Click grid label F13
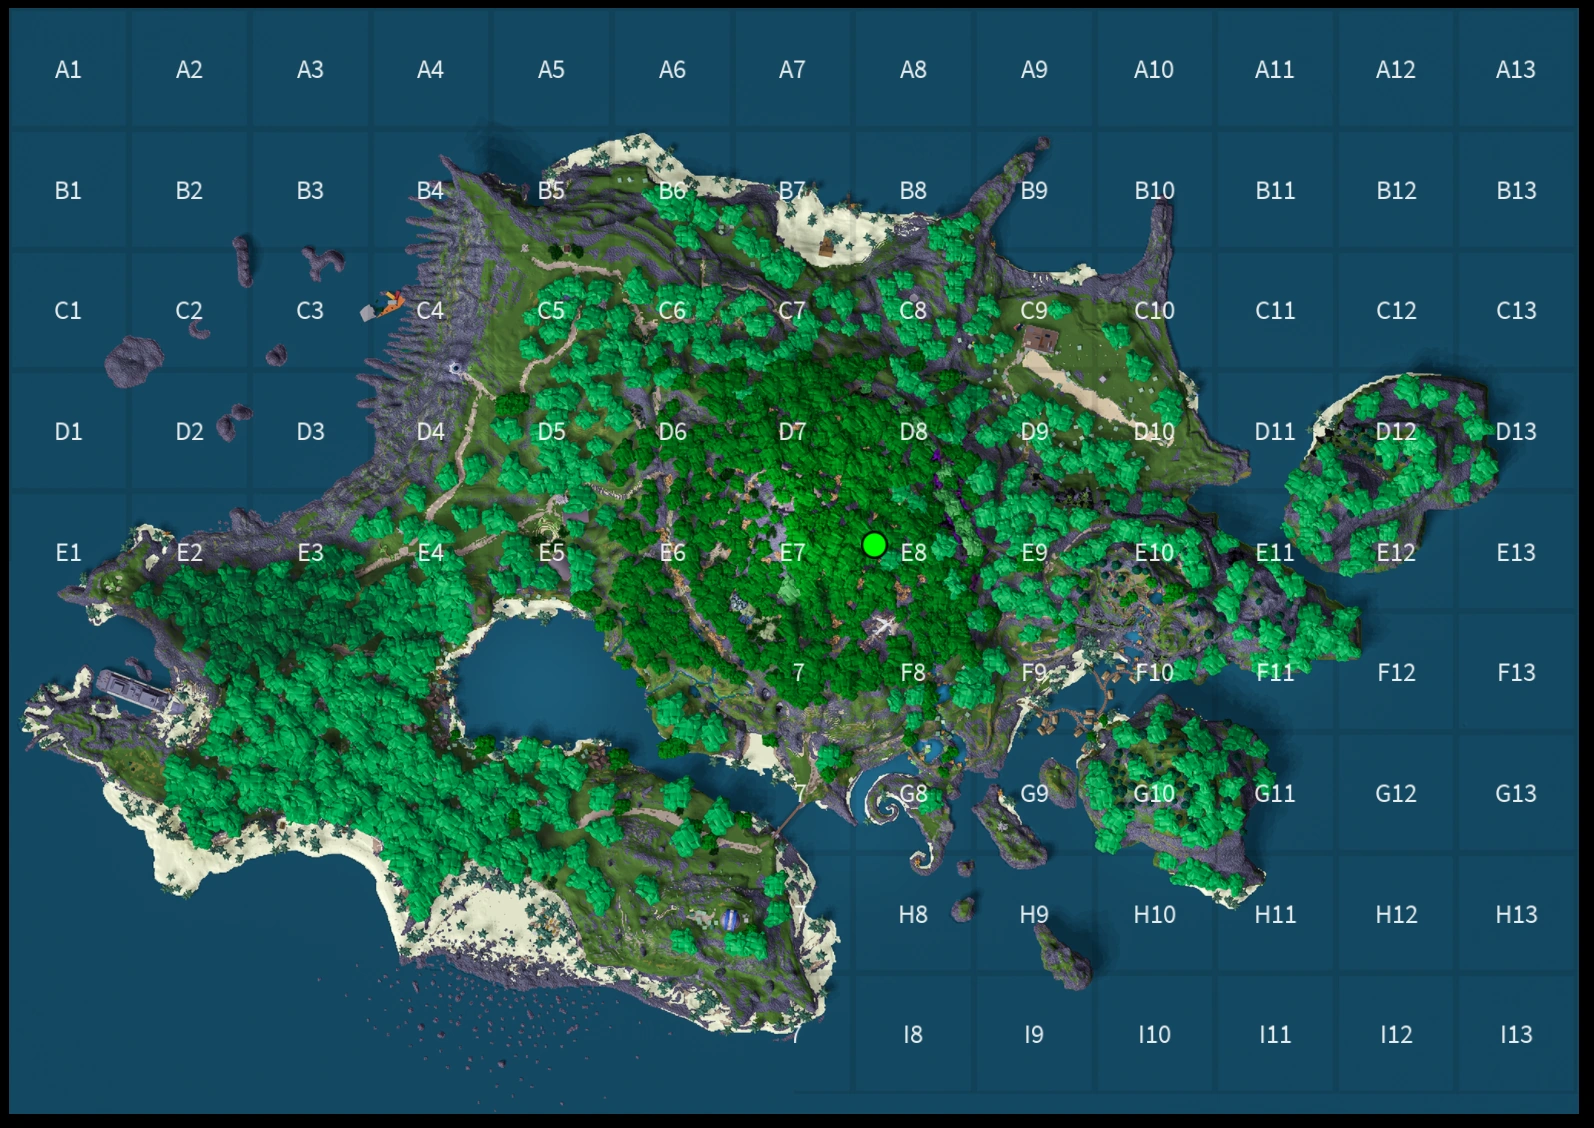 pos(1516,673)
